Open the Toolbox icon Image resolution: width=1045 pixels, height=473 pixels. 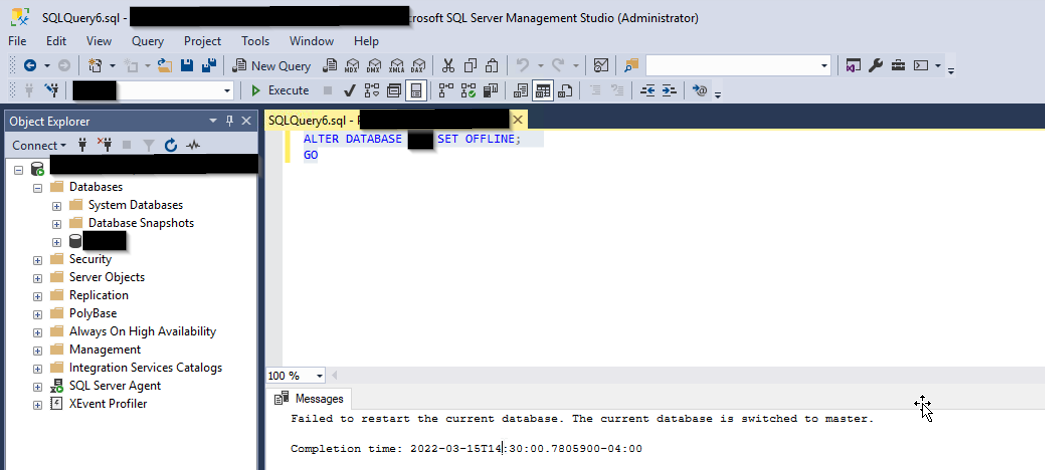pyautogui.click(x=898, y=65)
